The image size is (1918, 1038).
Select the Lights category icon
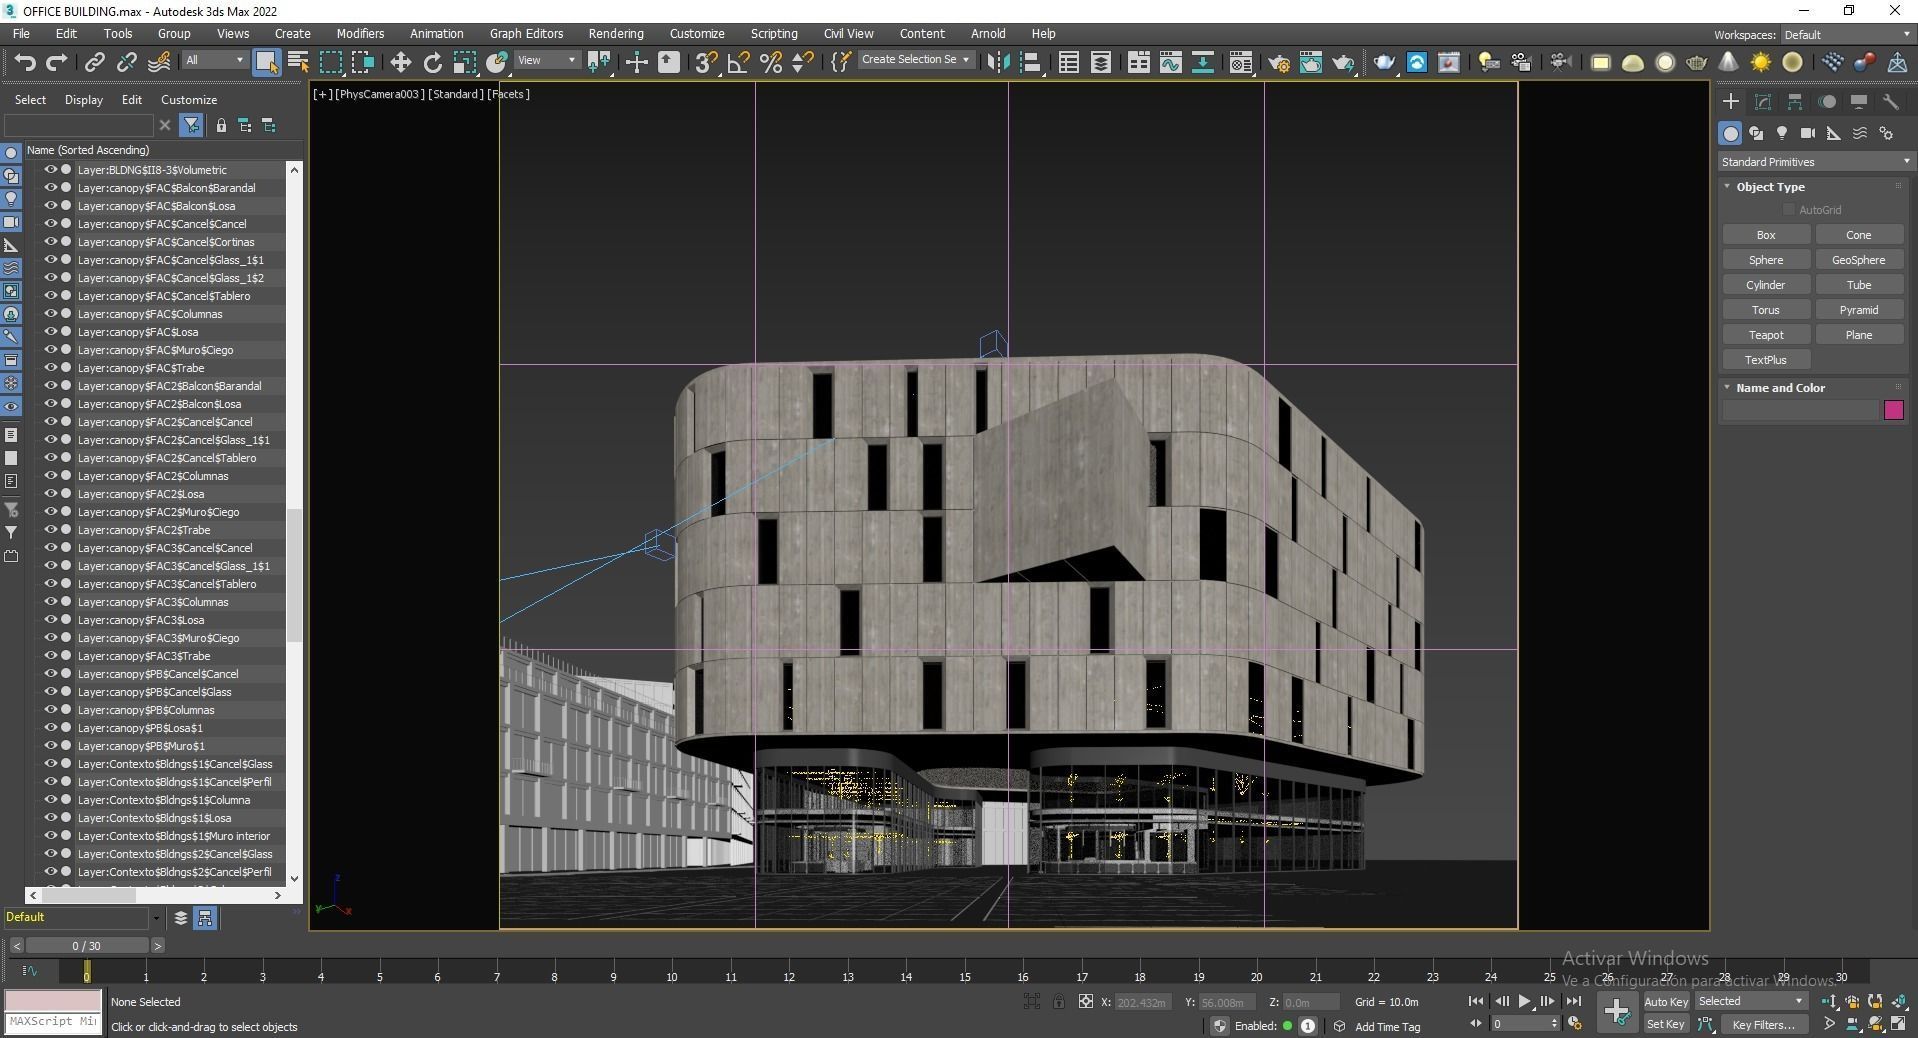tap(1782, 133)
